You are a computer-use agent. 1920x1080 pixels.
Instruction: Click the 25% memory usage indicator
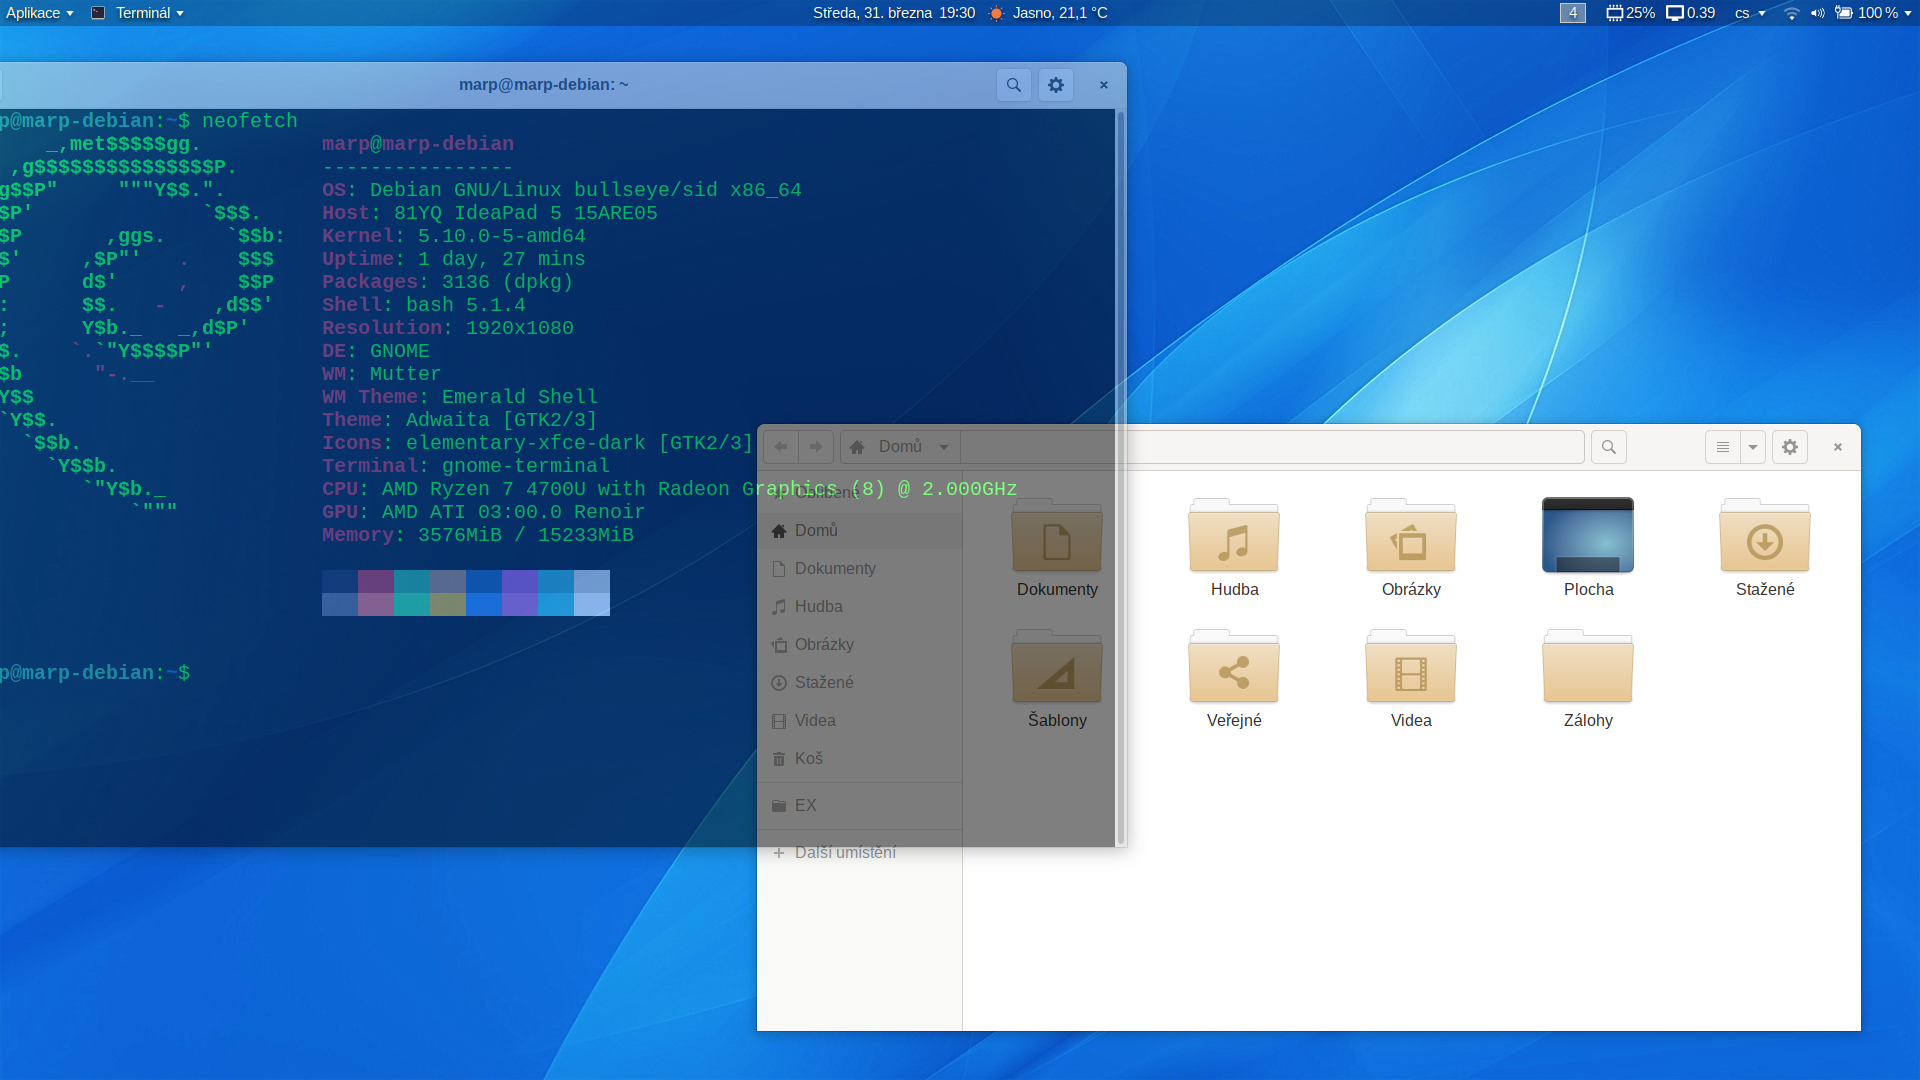click(x=1630, y=13)
